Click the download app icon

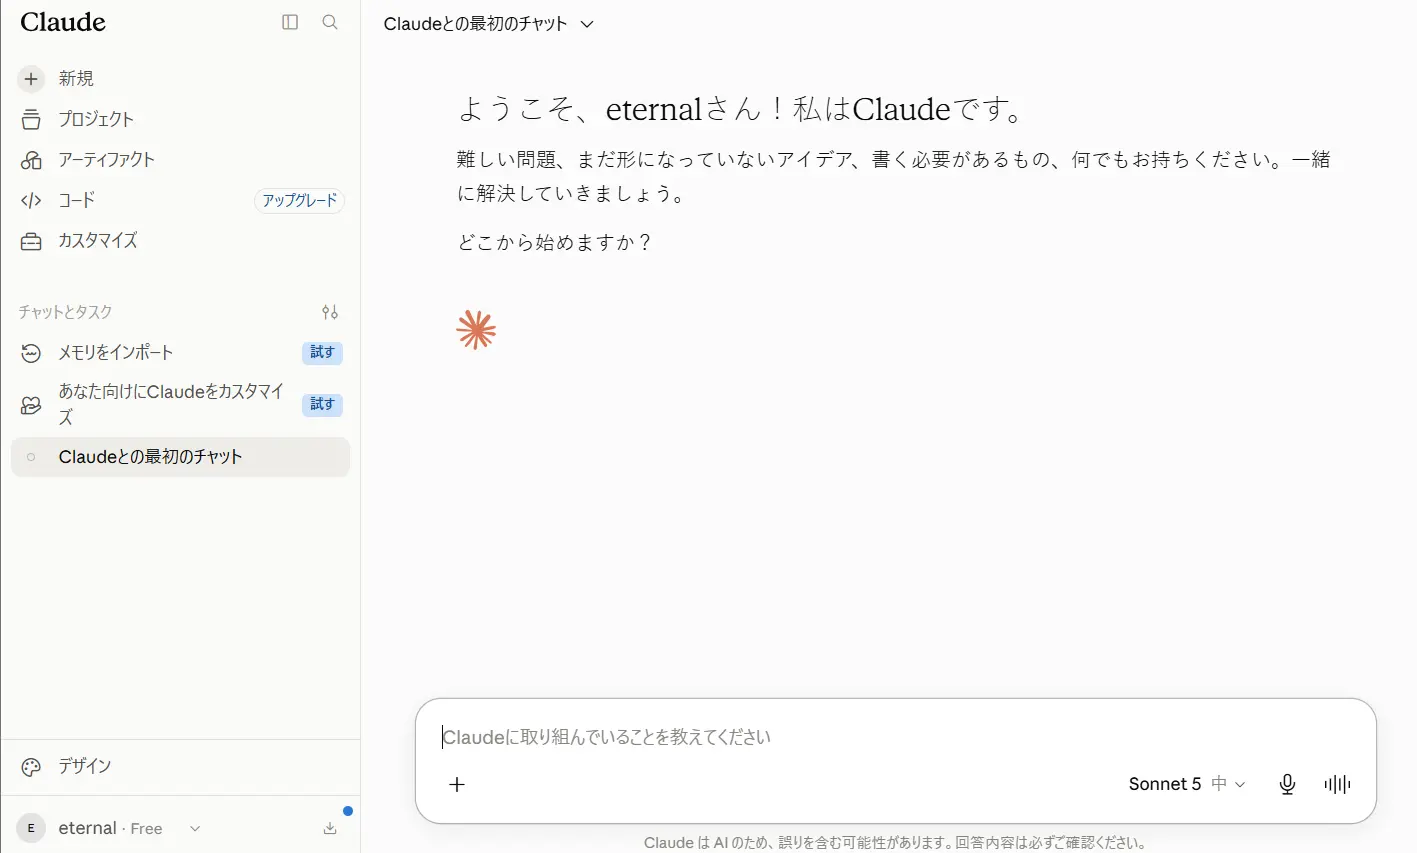[330, 828]
